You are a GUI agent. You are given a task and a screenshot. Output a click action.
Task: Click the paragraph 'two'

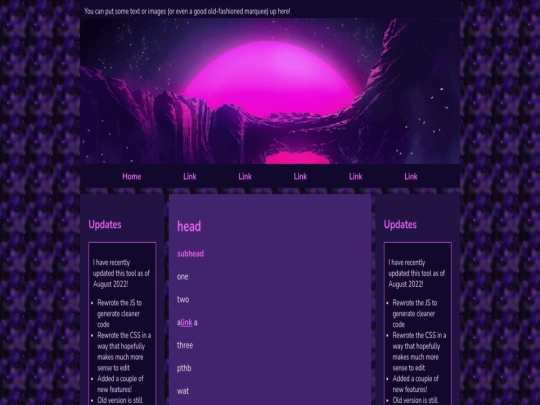(183, 299)
